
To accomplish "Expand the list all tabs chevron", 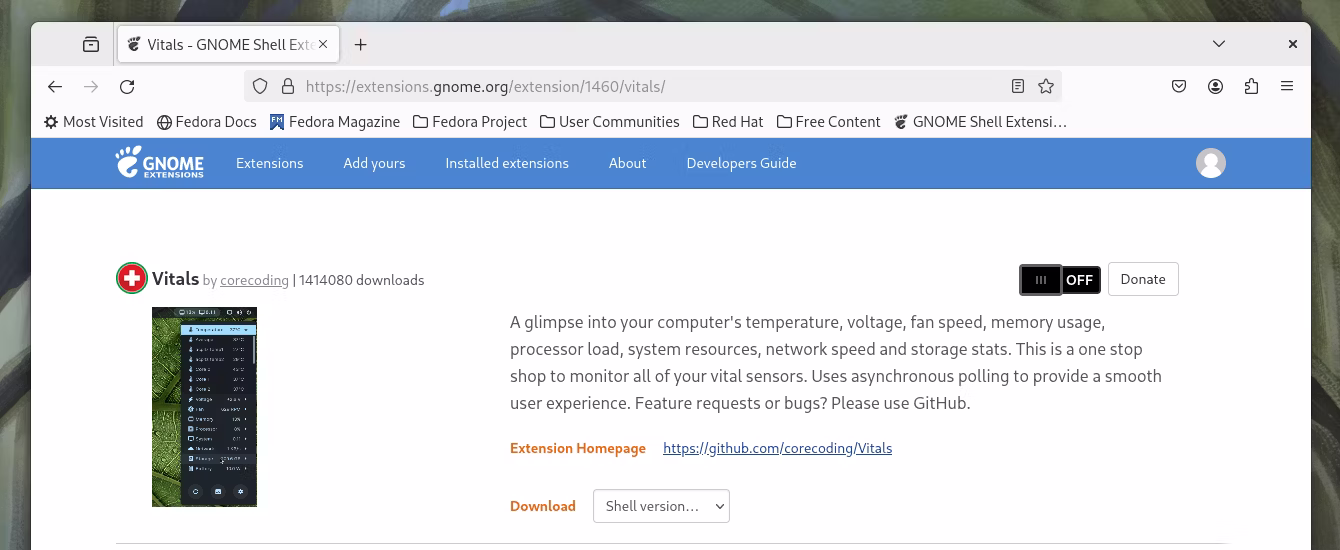I will 1218,44.
